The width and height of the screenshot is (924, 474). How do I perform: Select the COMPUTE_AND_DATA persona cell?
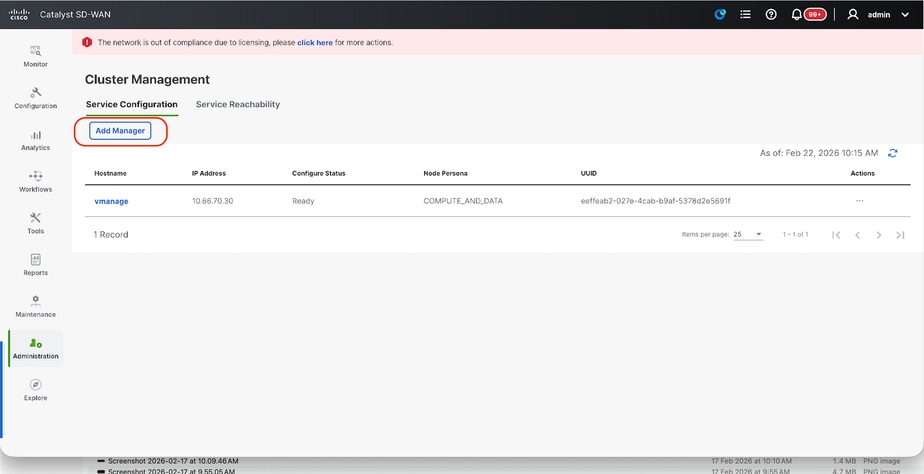click(x=463, y=201)
